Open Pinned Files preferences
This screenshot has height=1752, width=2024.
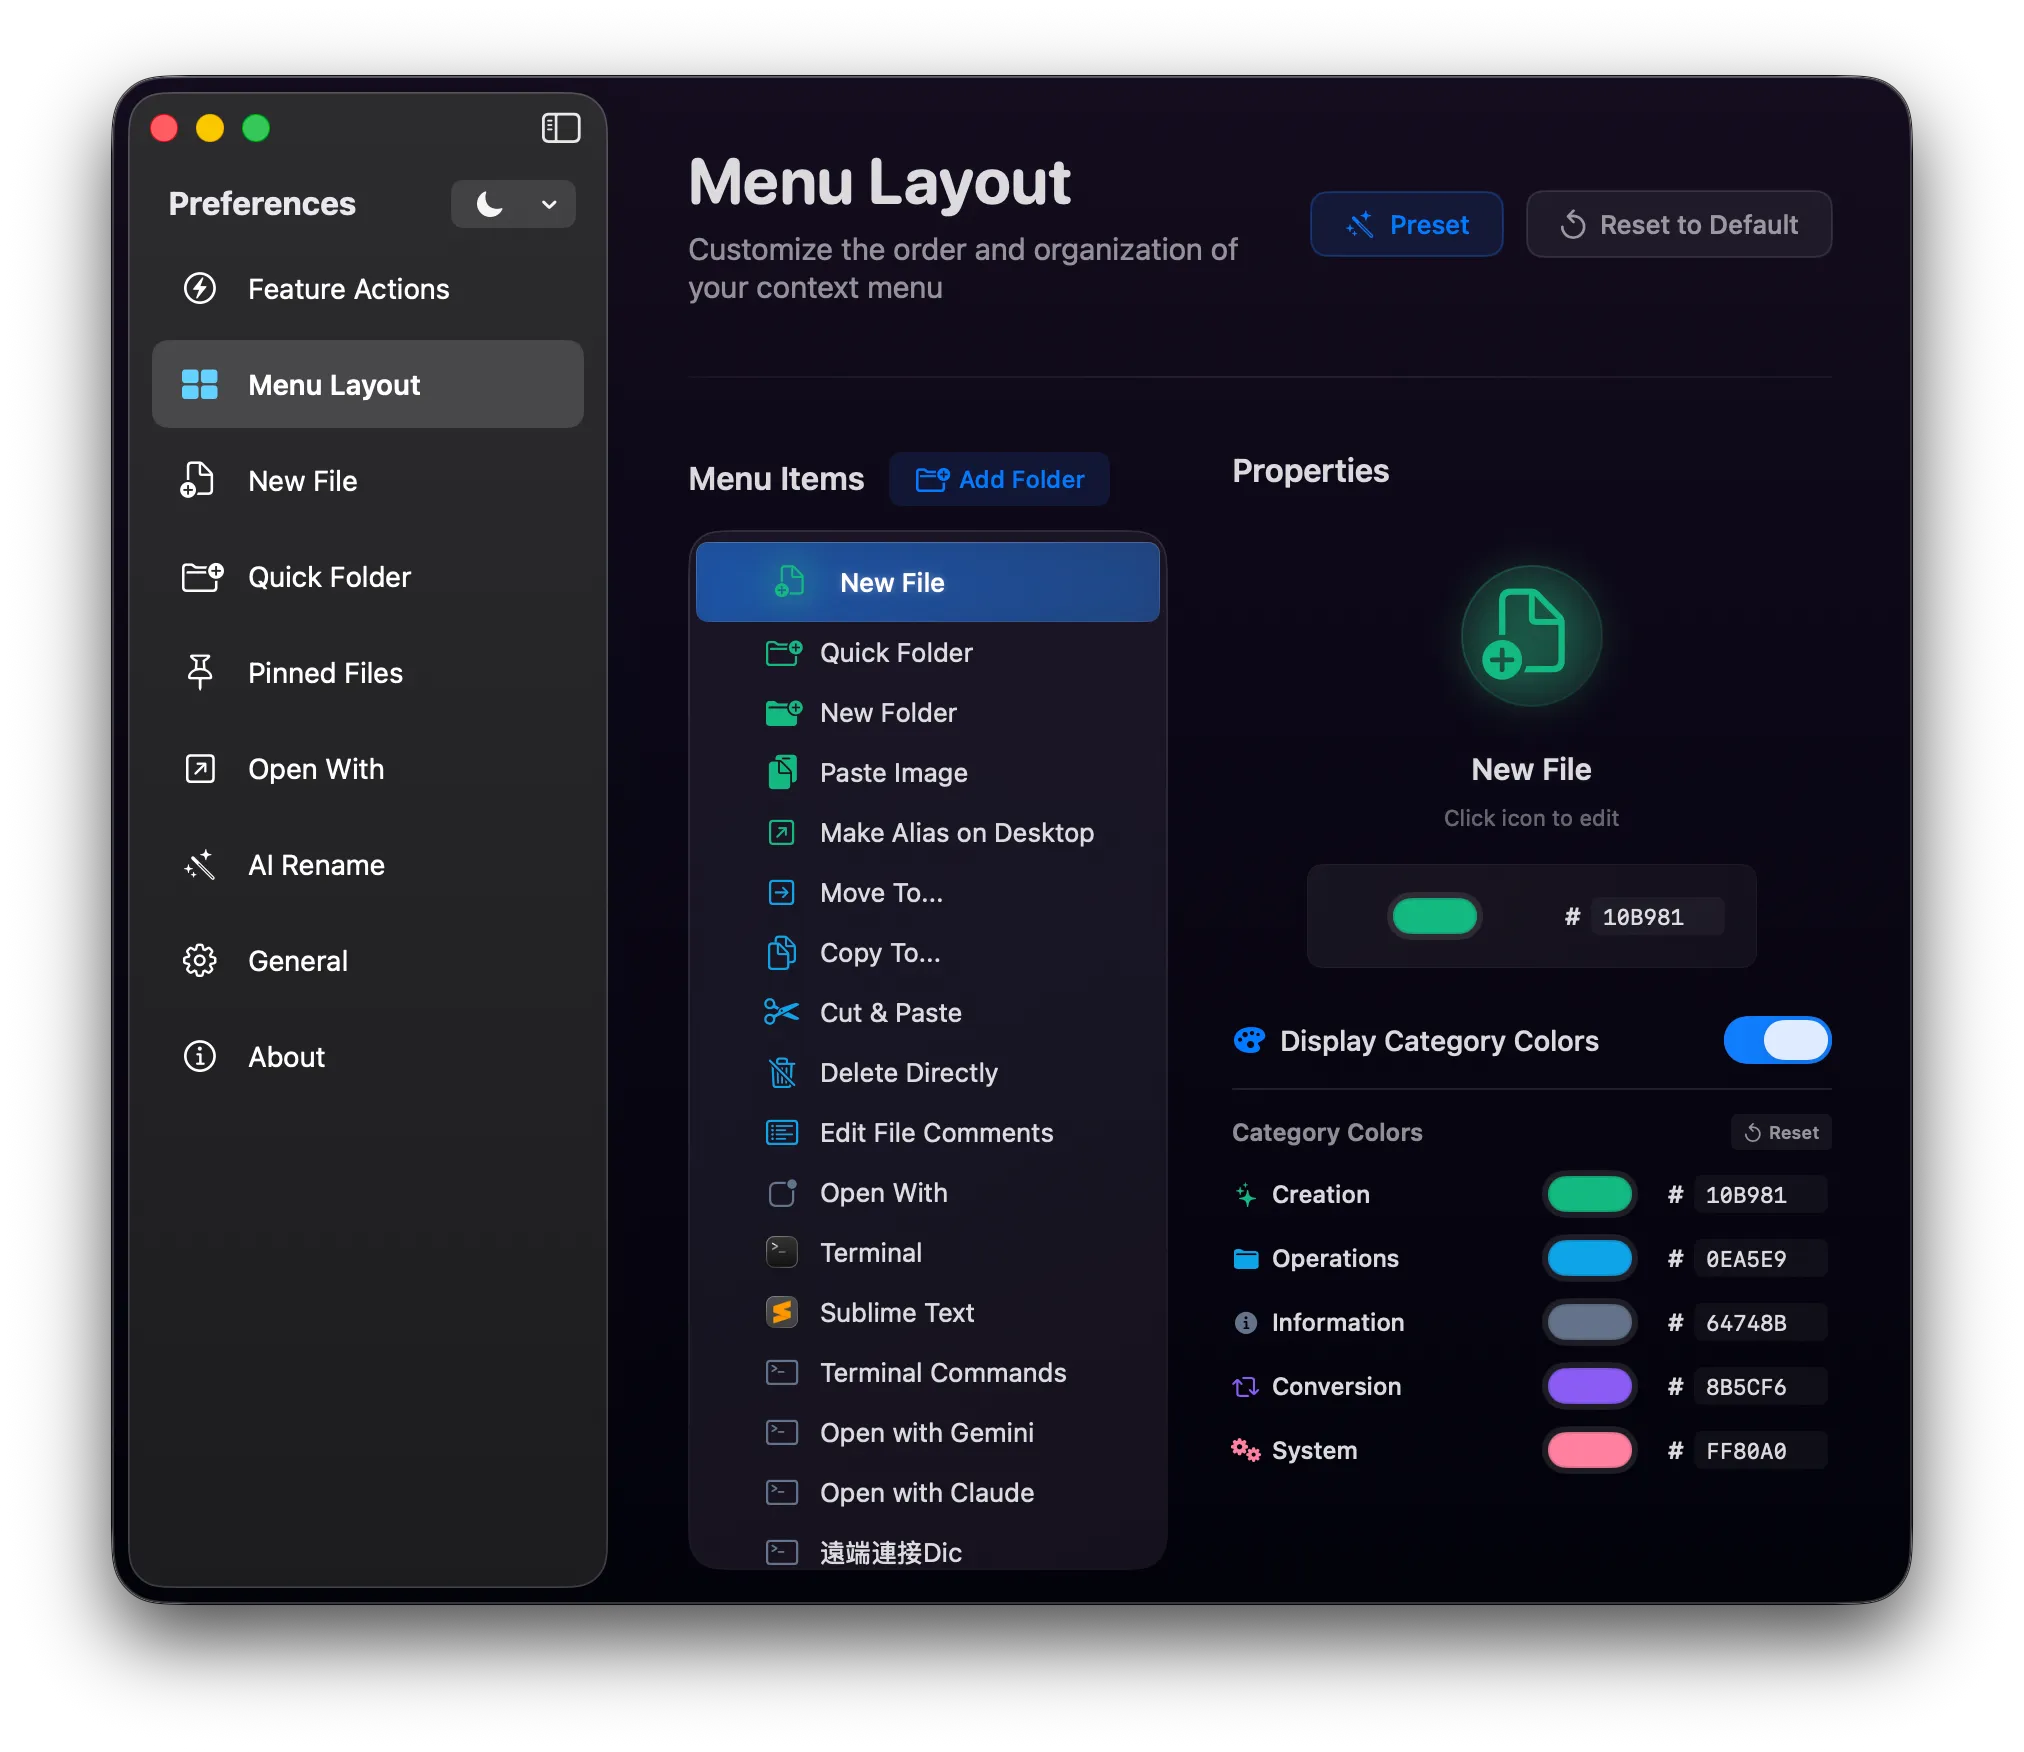coord(367,673)
